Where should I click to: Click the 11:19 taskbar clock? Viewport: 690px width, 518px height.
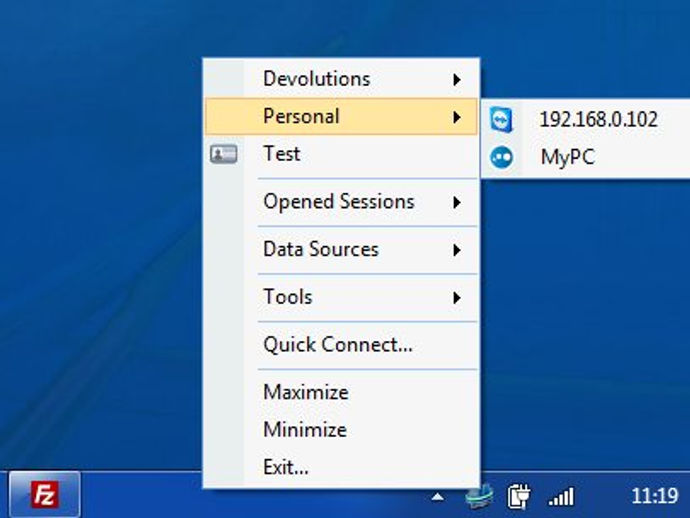(655, 496)
